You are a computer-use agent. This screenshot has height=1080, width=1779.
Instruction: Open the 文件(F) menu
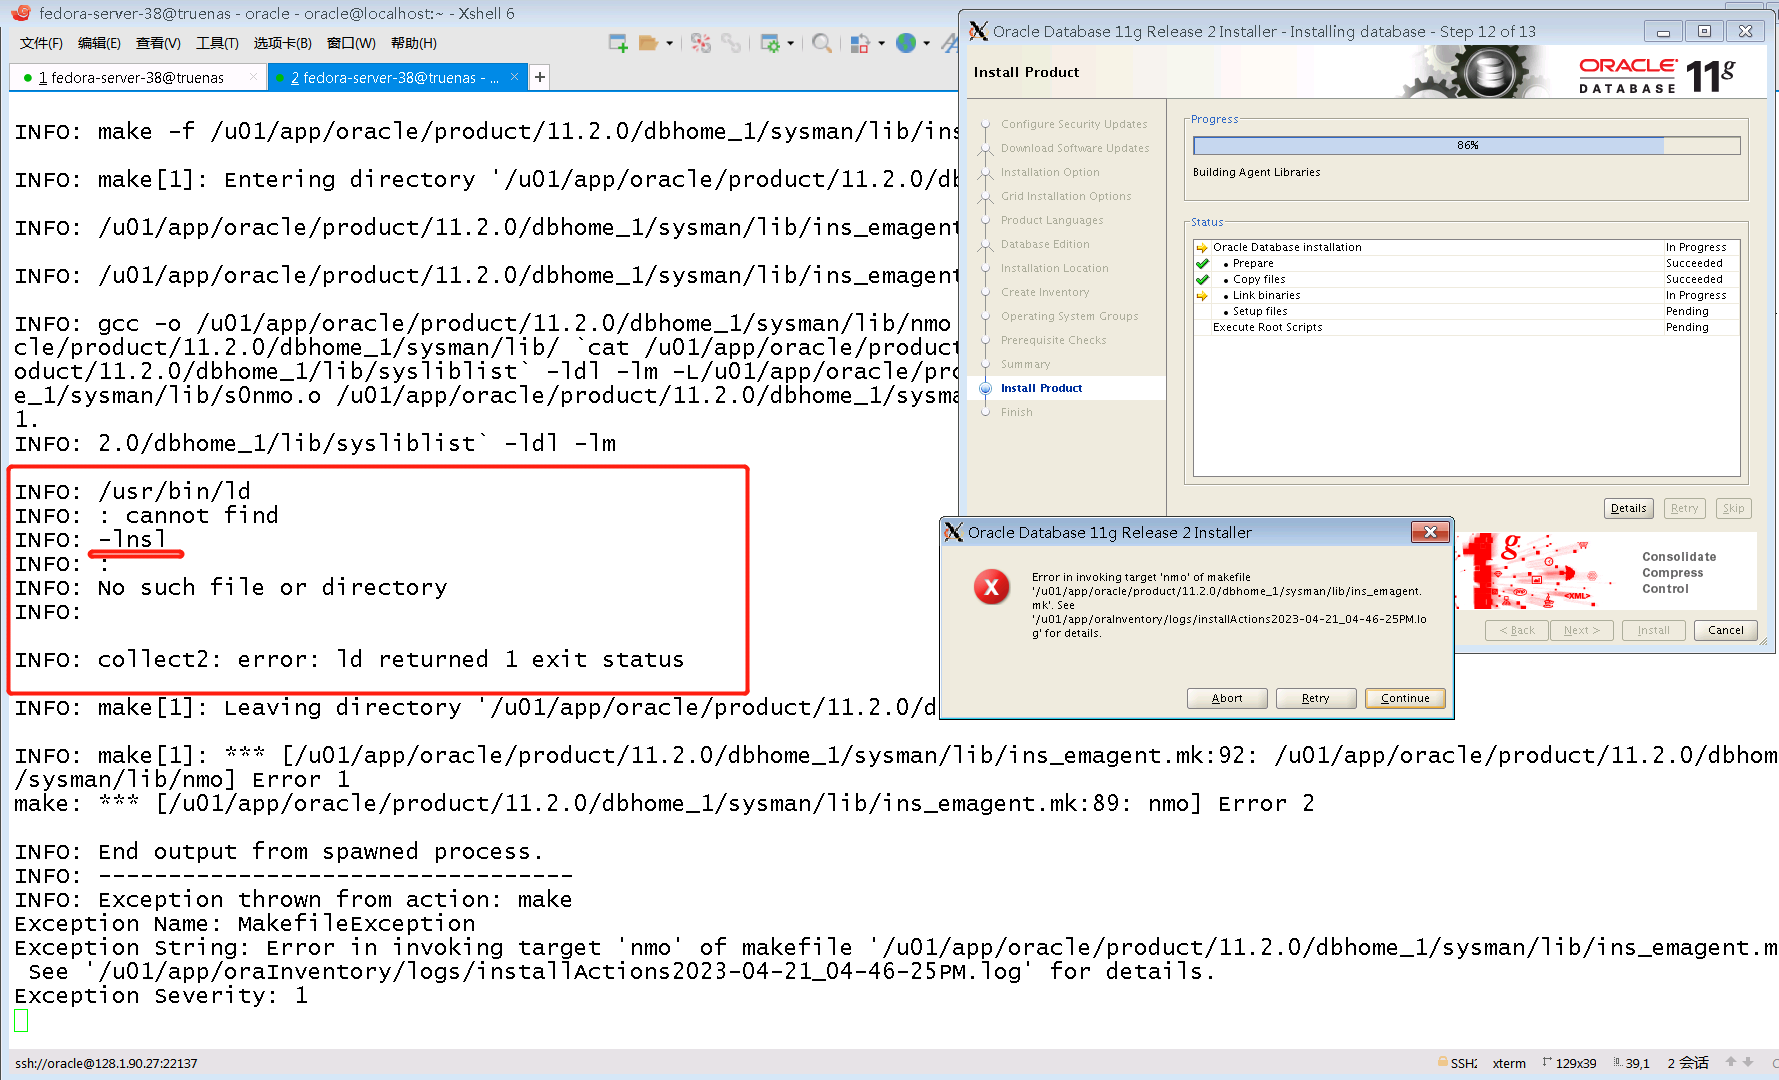[x=41, y=43]
